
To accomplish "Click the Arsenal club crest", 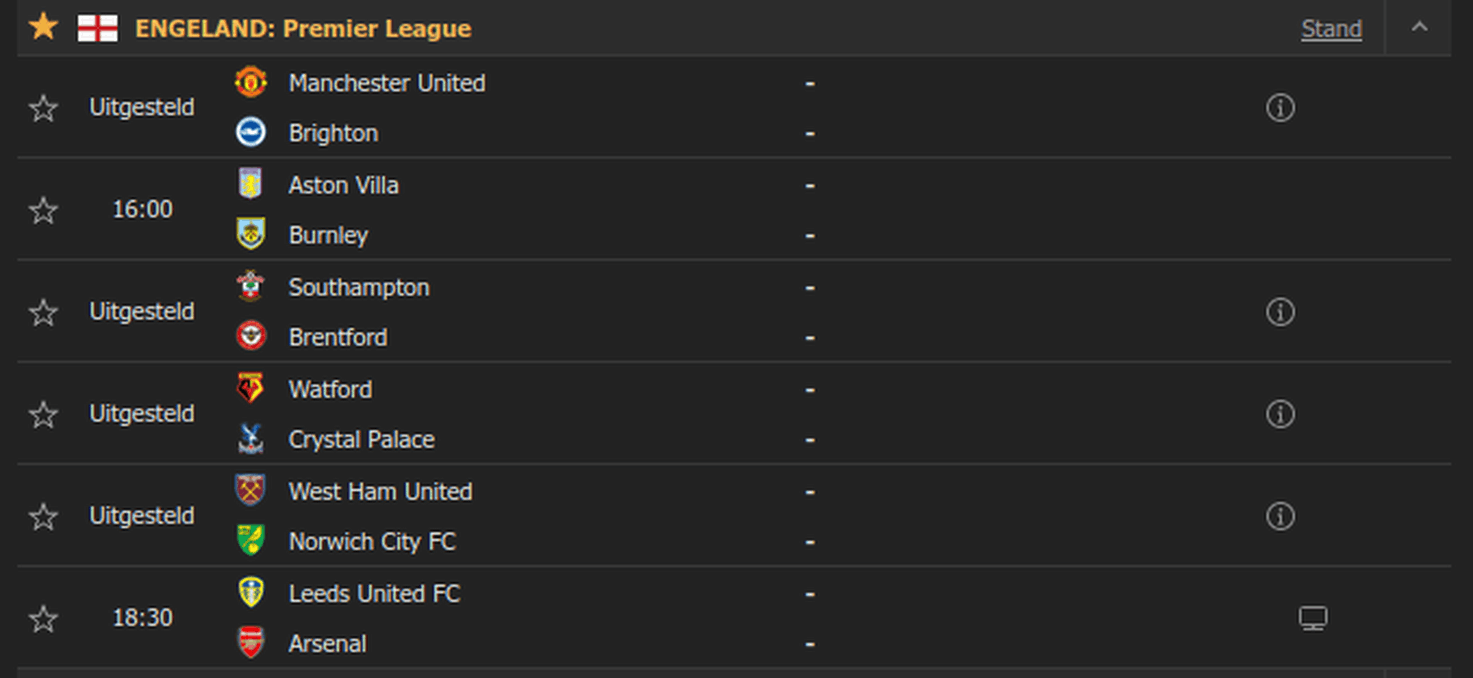I will coord(250,643).
